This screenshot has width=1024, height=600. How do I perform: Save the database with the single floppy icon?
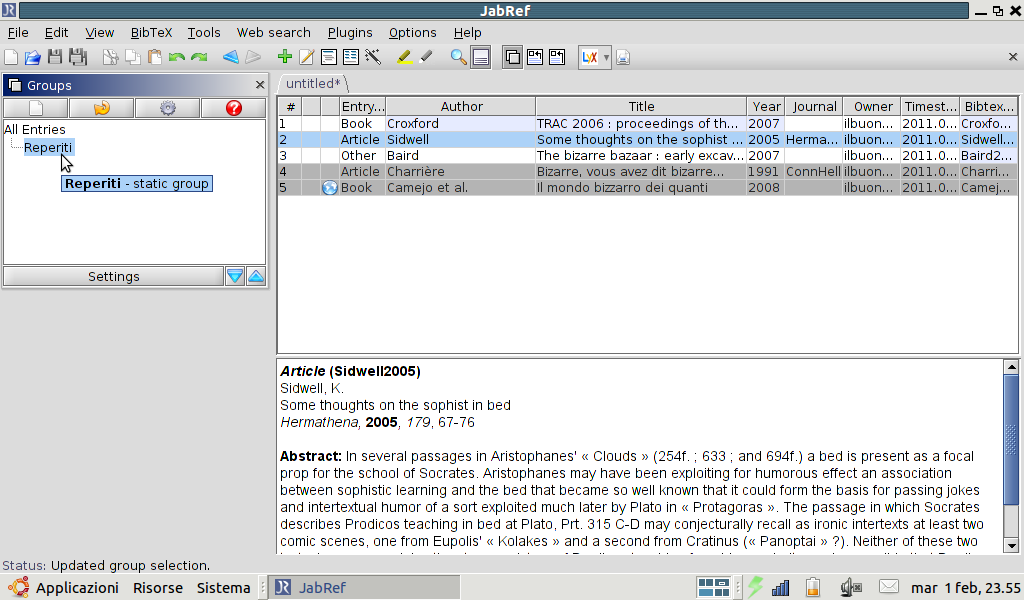[x=55, y=57]
